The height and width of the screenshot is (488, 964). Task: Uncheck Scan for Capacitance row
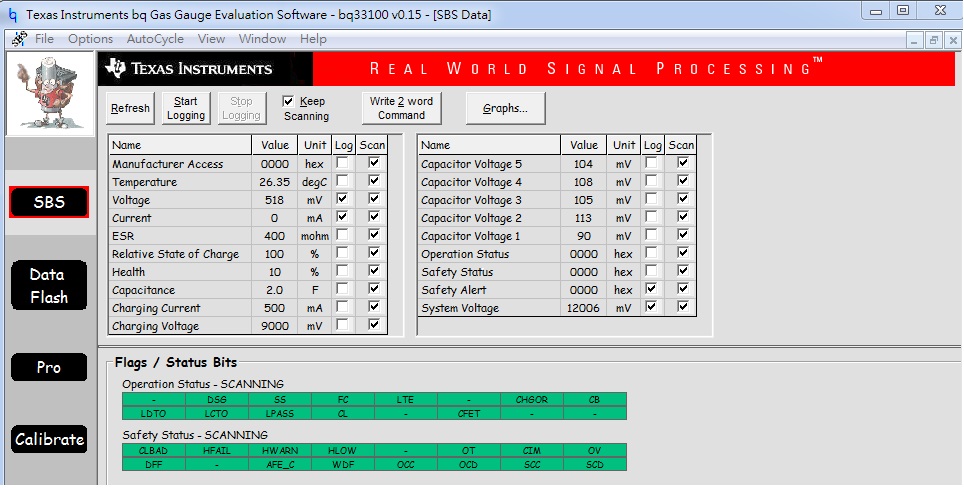point(374,288)
